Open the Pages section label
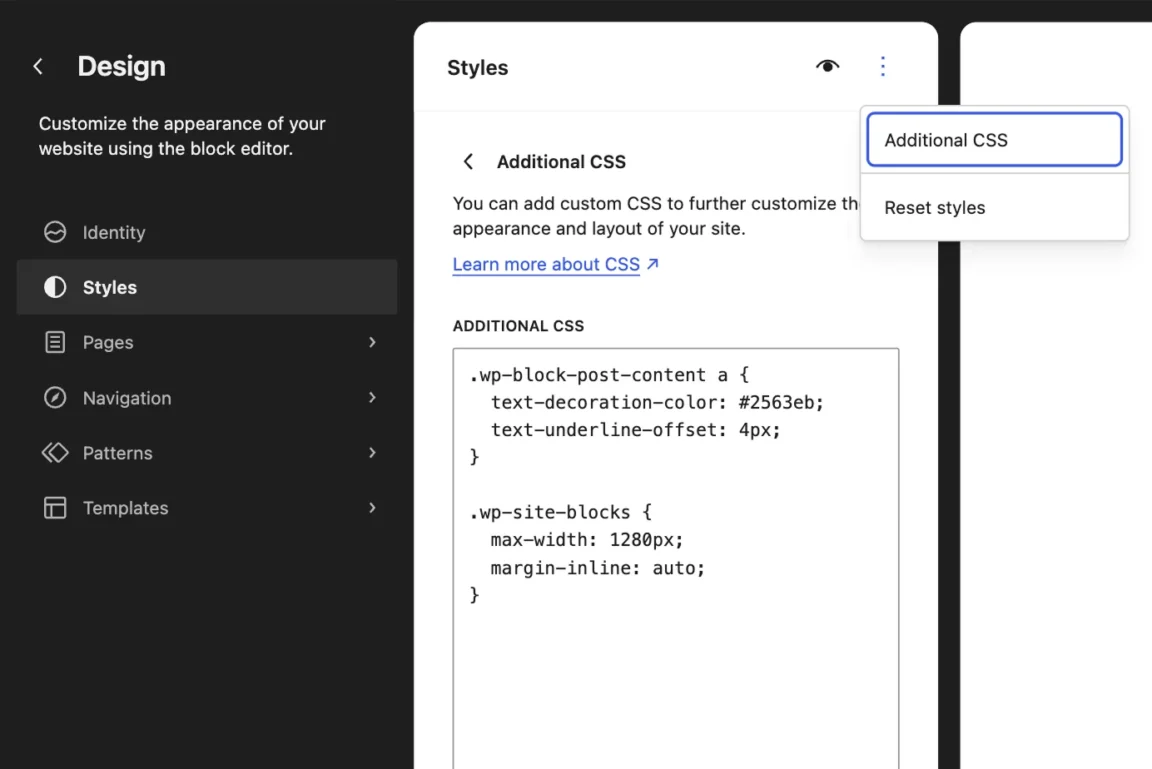This screenshot has height=769, width=1152. click(108, 342)
